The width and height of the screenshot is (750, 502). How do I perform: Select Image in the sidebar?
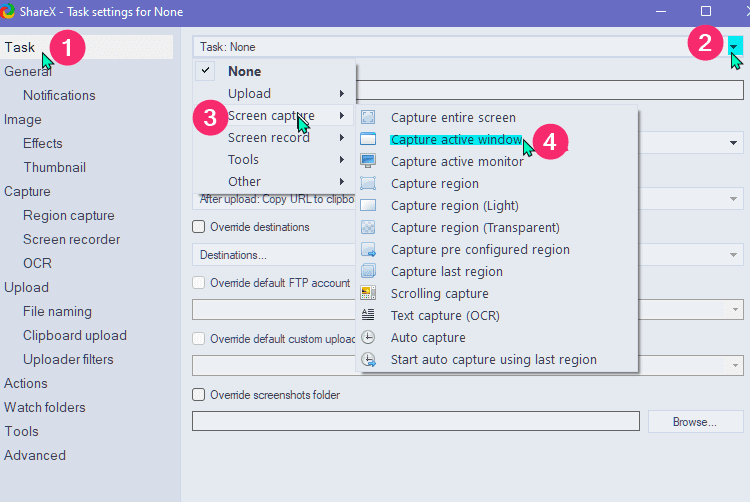coord(22,120)
